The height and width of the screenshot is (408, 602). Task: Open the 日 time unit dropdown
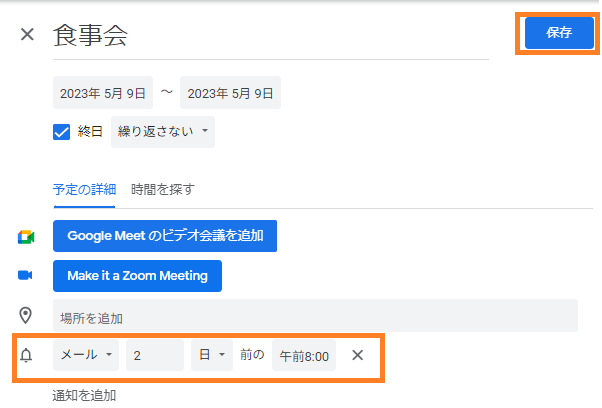coord(212,355)
